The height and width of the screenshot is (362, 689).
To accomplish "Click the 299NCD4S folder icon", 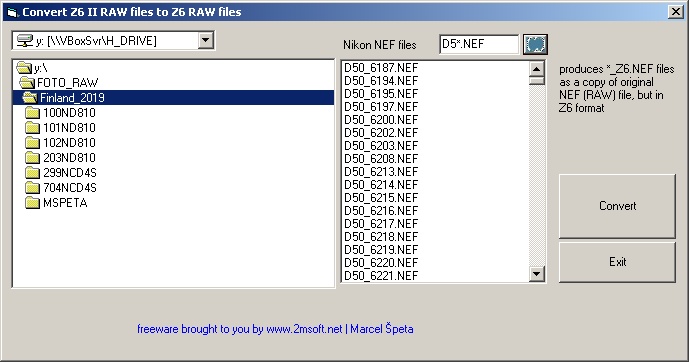I will (x=33, y=172).
